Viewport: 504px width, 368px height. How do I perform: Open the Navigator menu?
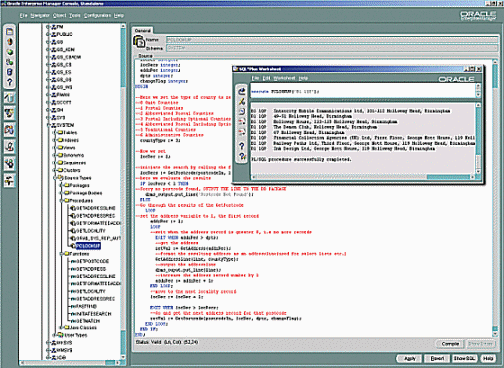tap(40, 16)
